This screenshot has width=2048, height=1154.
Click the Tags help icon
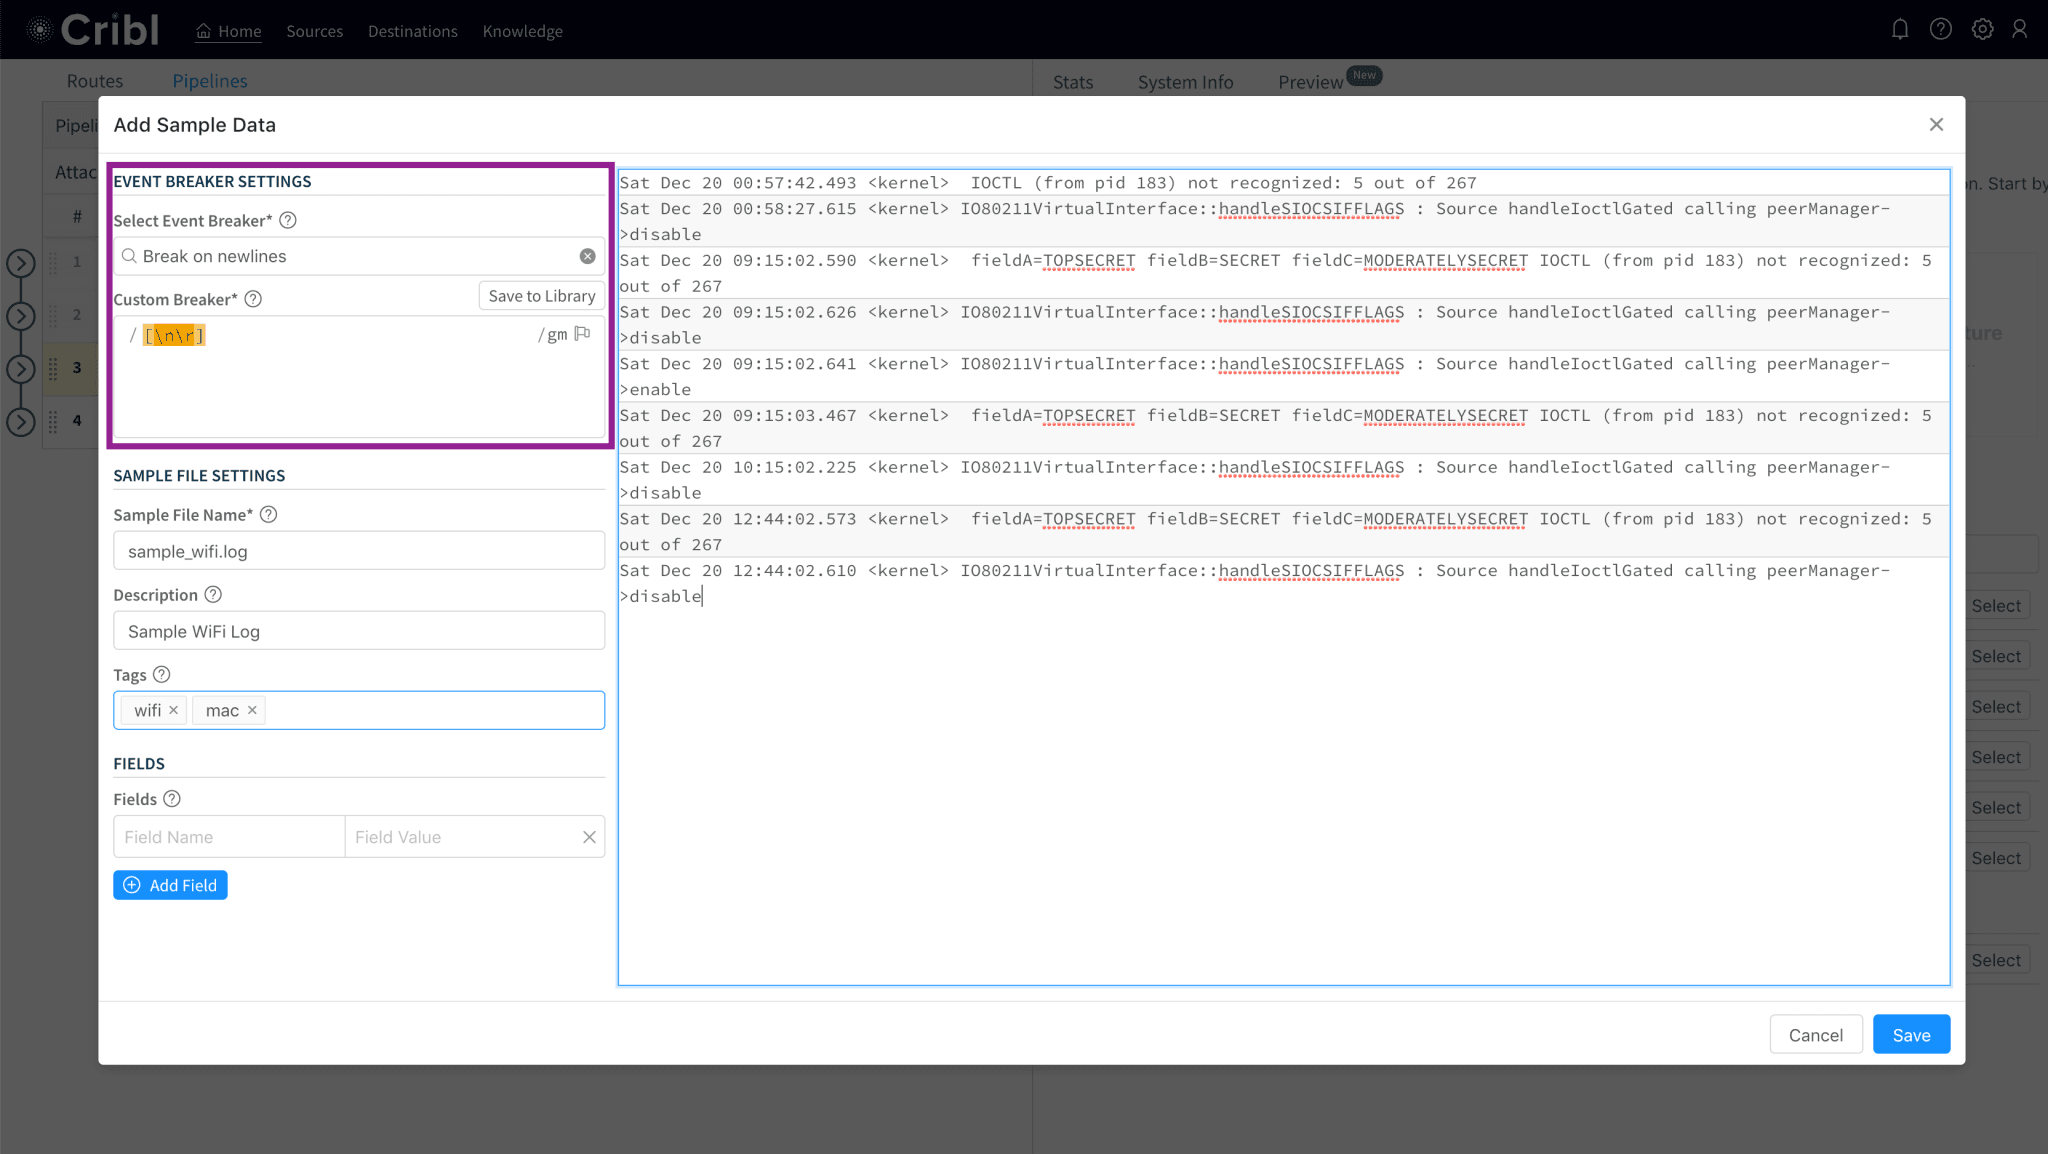(162, 674)
